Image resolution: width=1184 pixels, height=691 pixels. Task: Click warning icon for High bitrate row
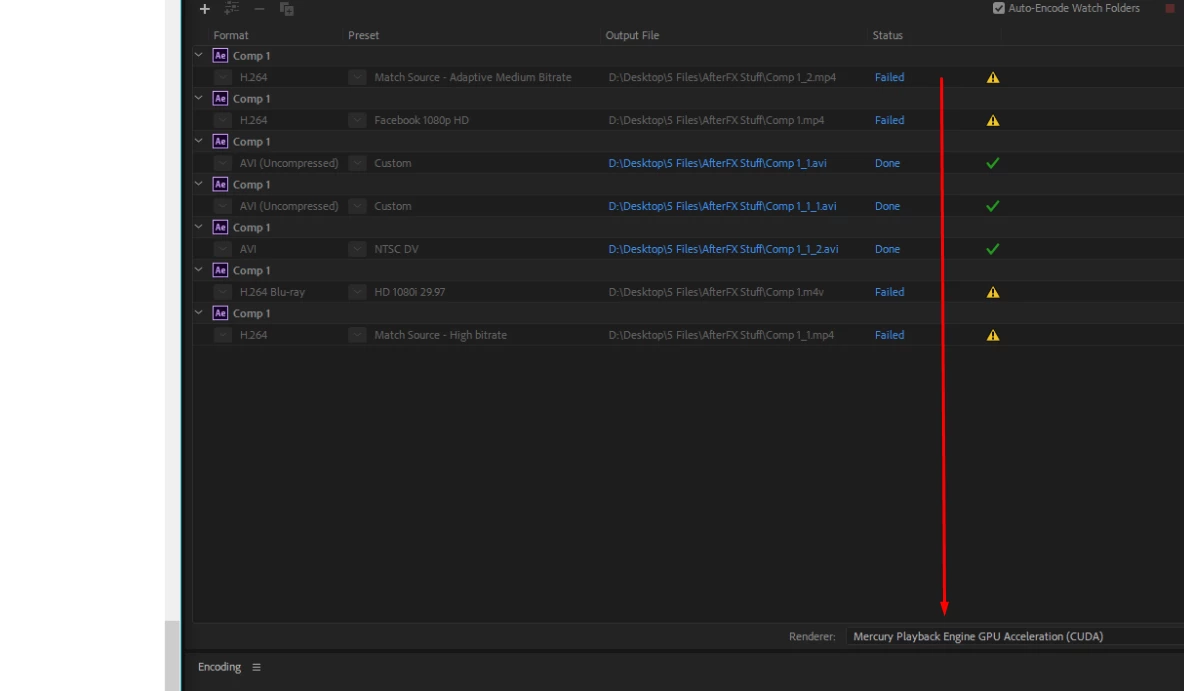993,335
